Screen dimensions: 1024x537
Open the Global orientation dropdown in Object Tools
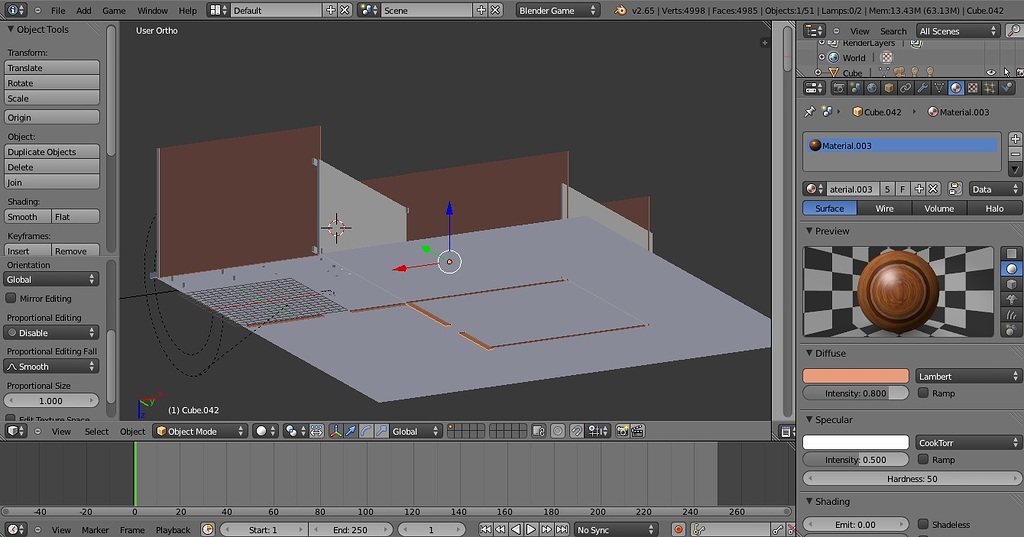(51, 279)
